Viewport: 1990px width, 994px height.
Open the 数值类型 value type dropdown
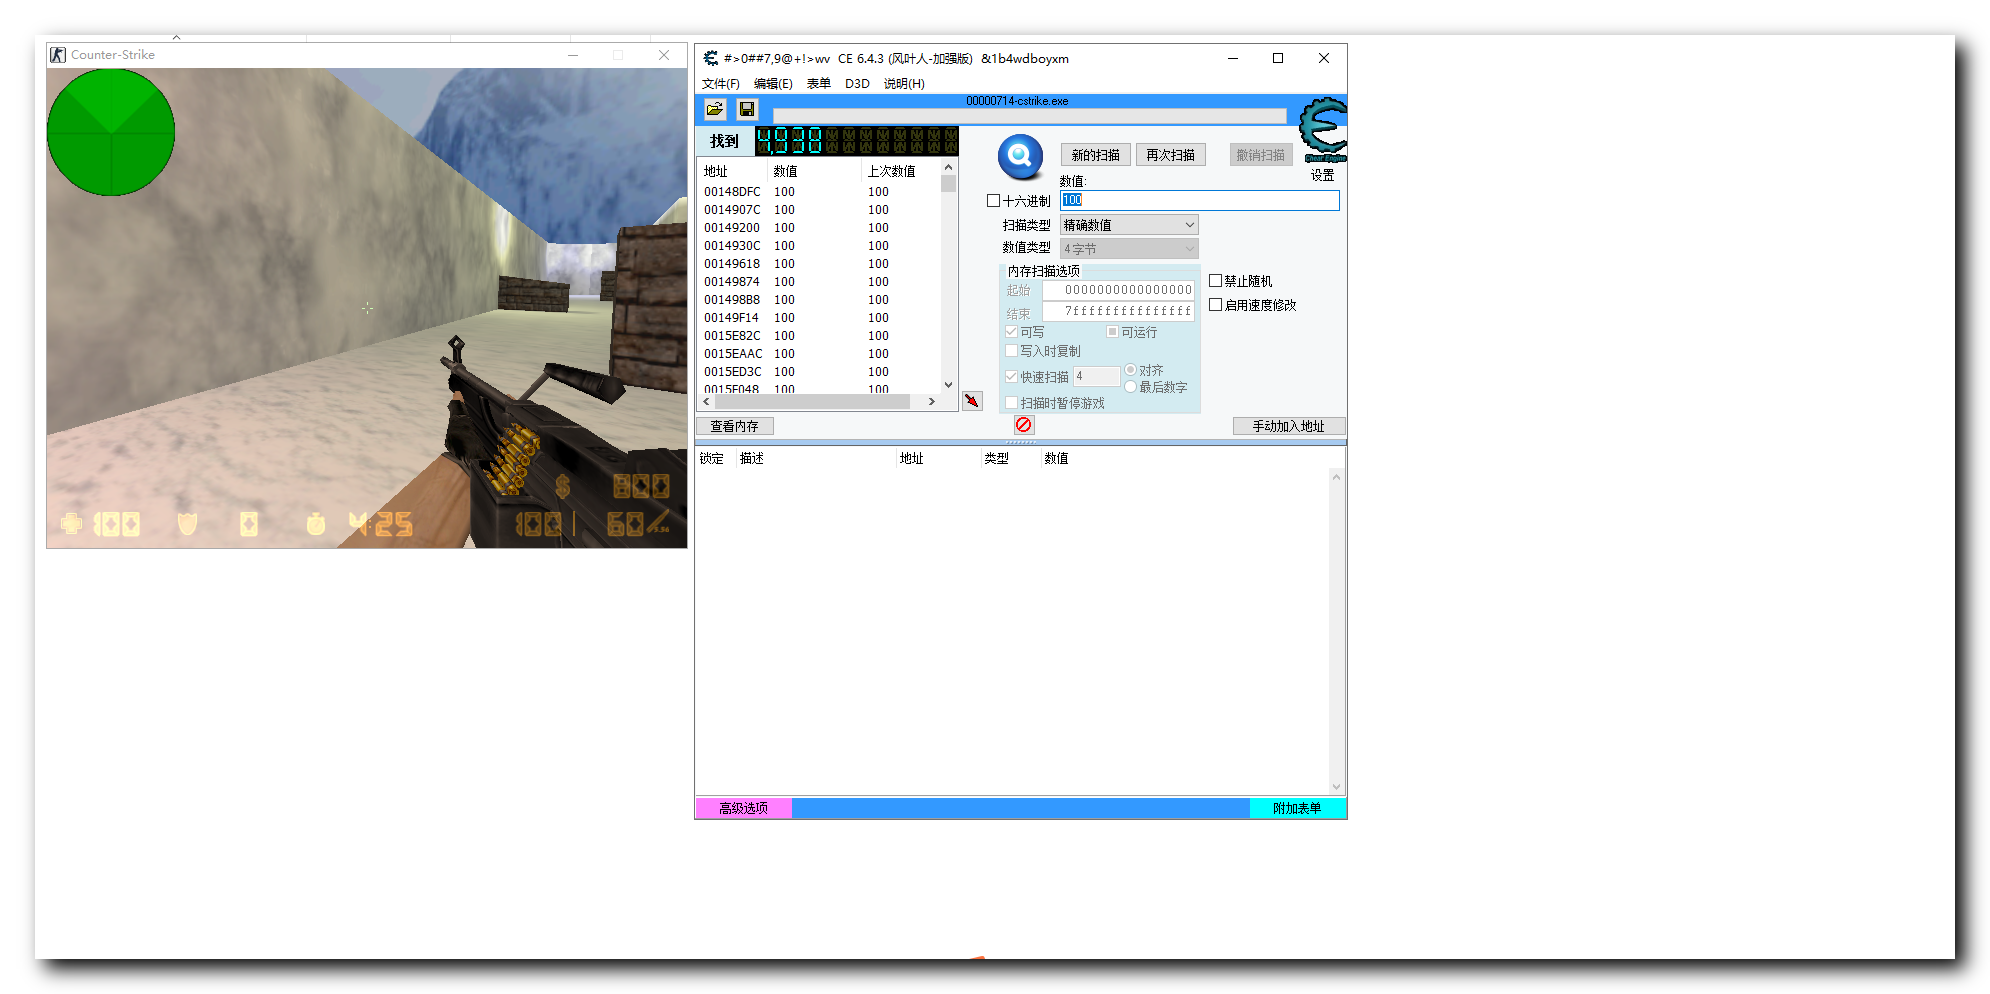click(x=1129, y=249)
